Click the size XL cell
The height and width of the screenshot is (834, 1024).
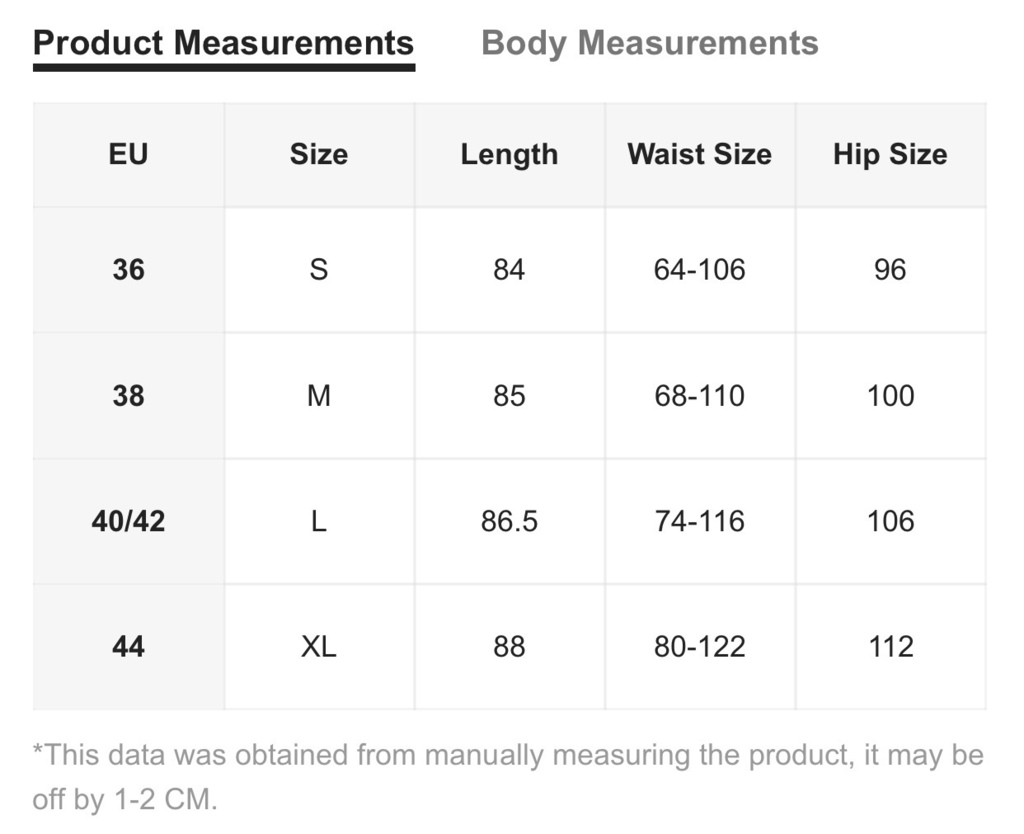click(319, 647)
